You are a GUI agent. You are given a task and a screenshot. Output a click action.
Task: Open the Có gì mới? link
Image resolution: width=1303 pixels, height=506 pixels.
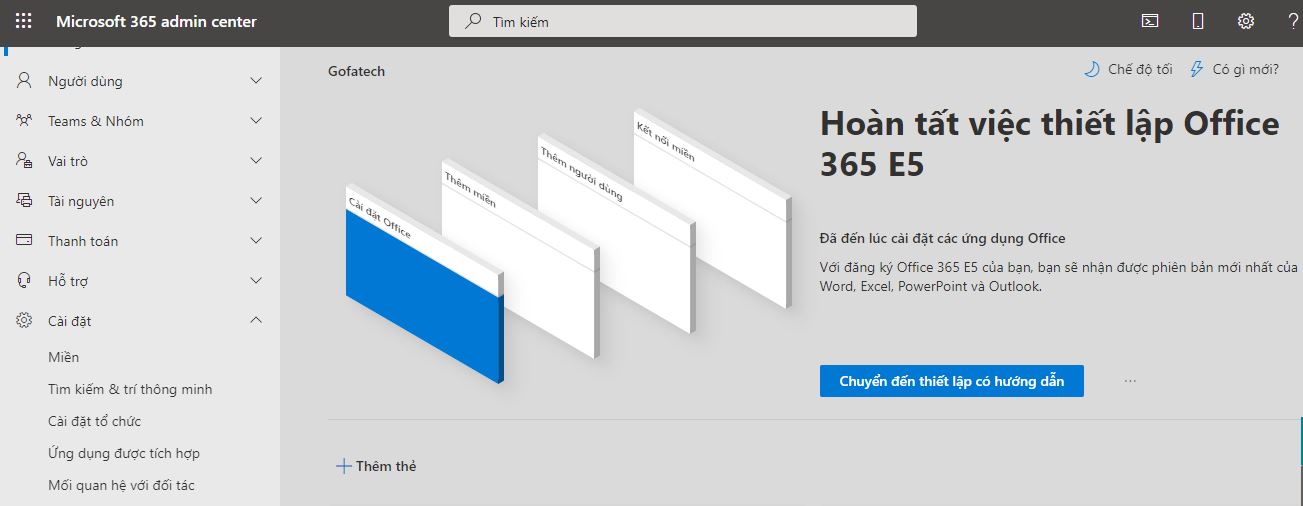pos(1234,70)
